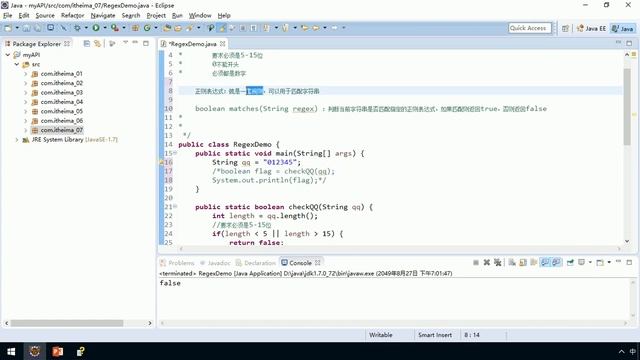The height and width of the screenshot is (360, 640).
Task: Open the File menu
Action: pyautogui.click(x=7, y=16)
